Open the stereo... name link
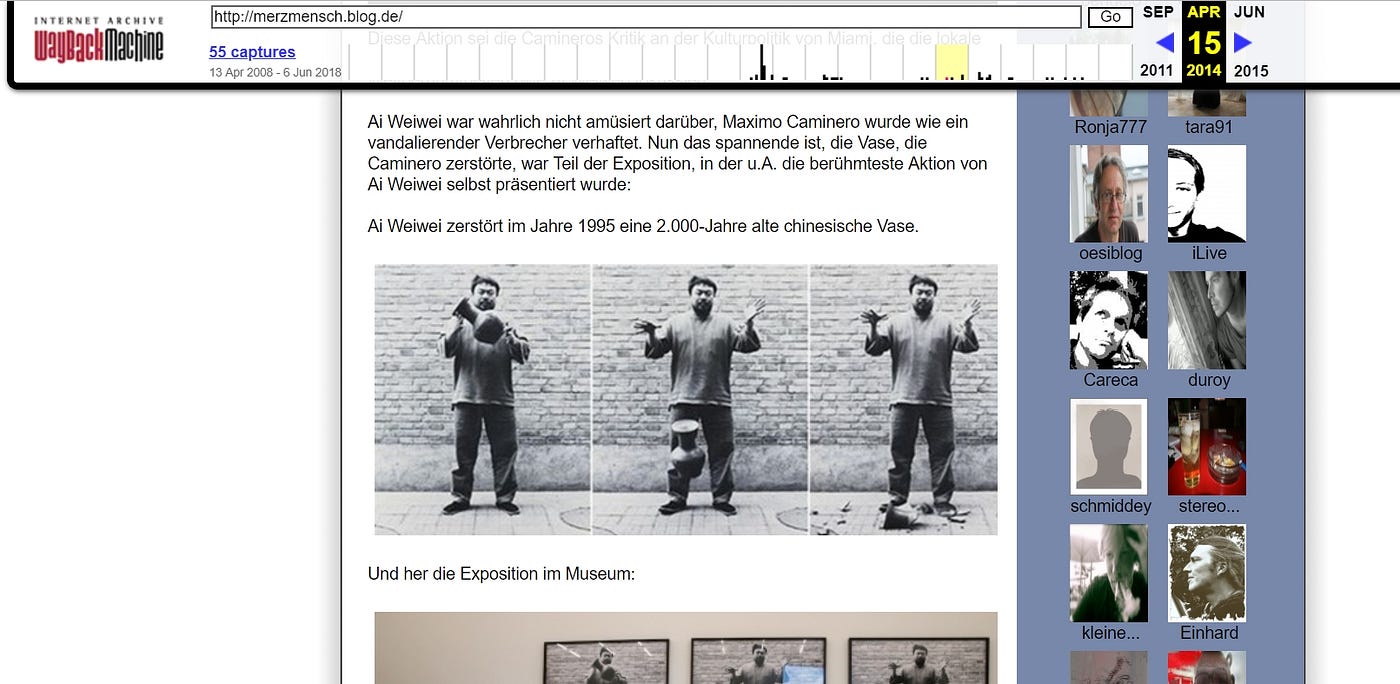The width and height of the screenshot is (1400, 684). point(1208,506)
